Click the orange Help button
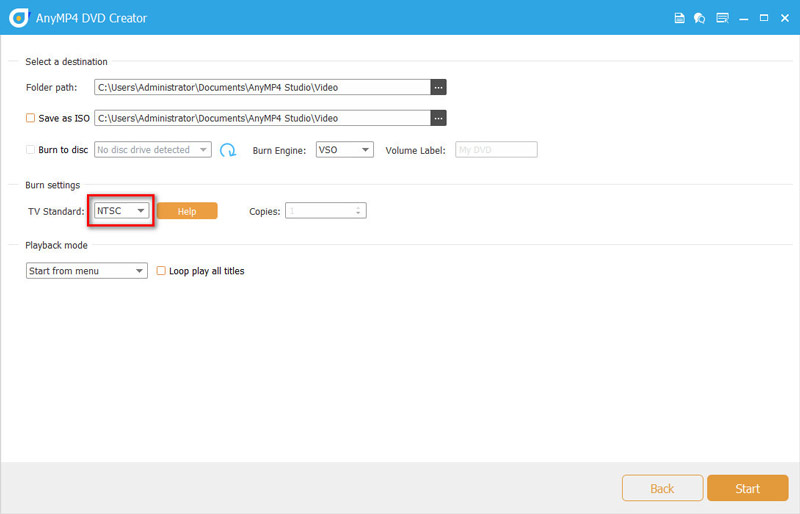 [x=187, y=211]
